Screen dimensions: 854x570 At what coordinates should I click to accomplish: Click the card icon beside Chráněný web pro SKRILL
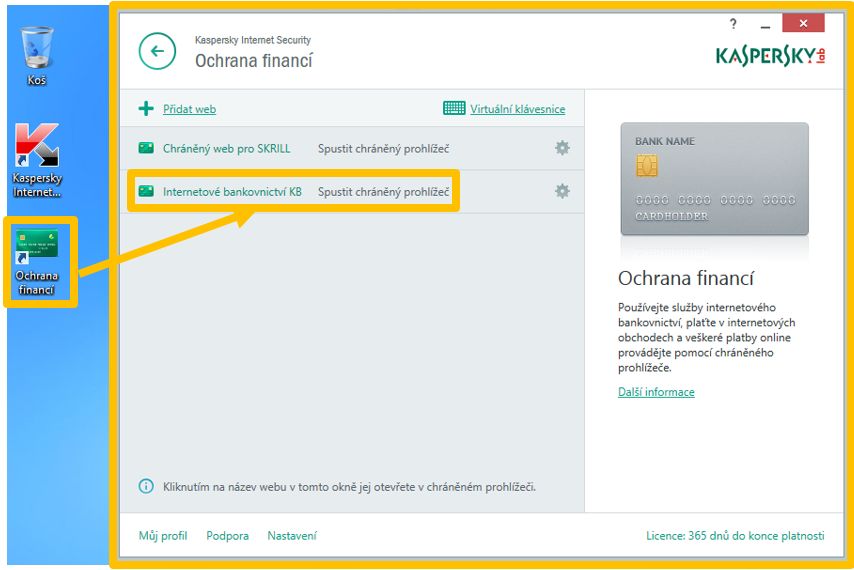click(146, 148)
